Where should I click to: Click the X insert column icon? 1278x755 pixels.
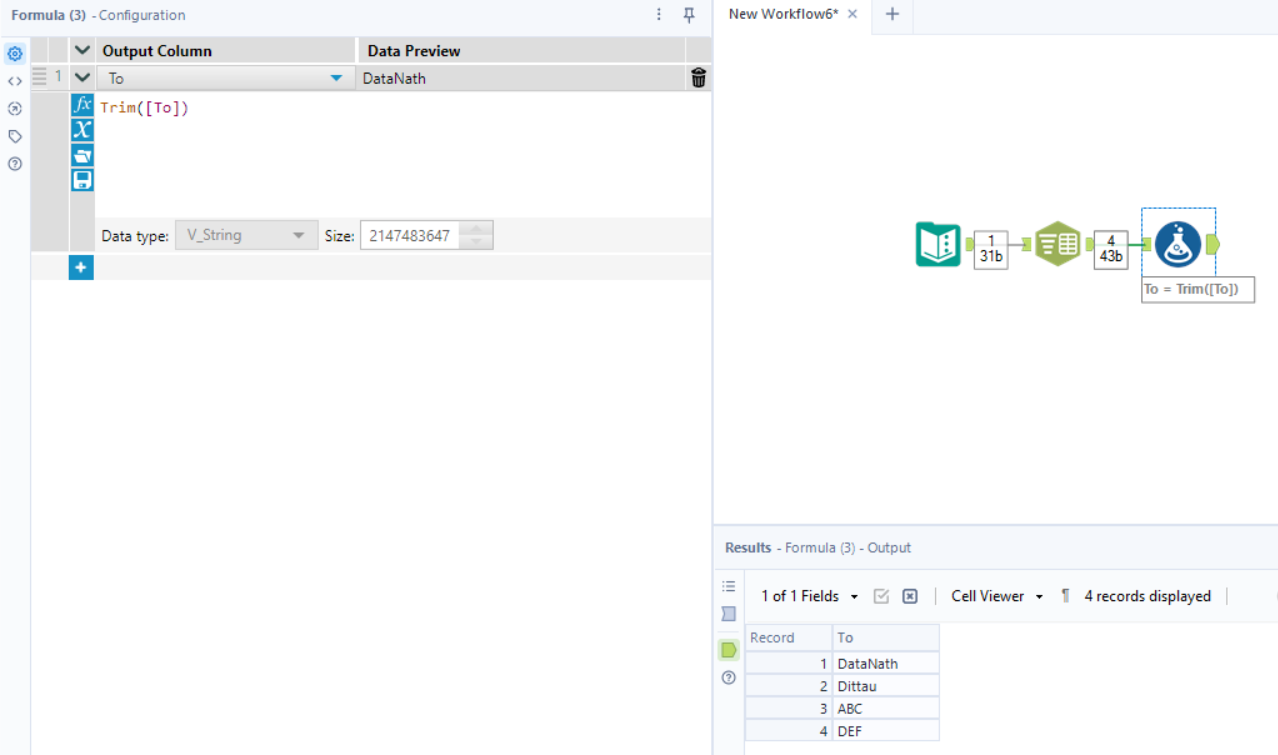coord(81,128)
